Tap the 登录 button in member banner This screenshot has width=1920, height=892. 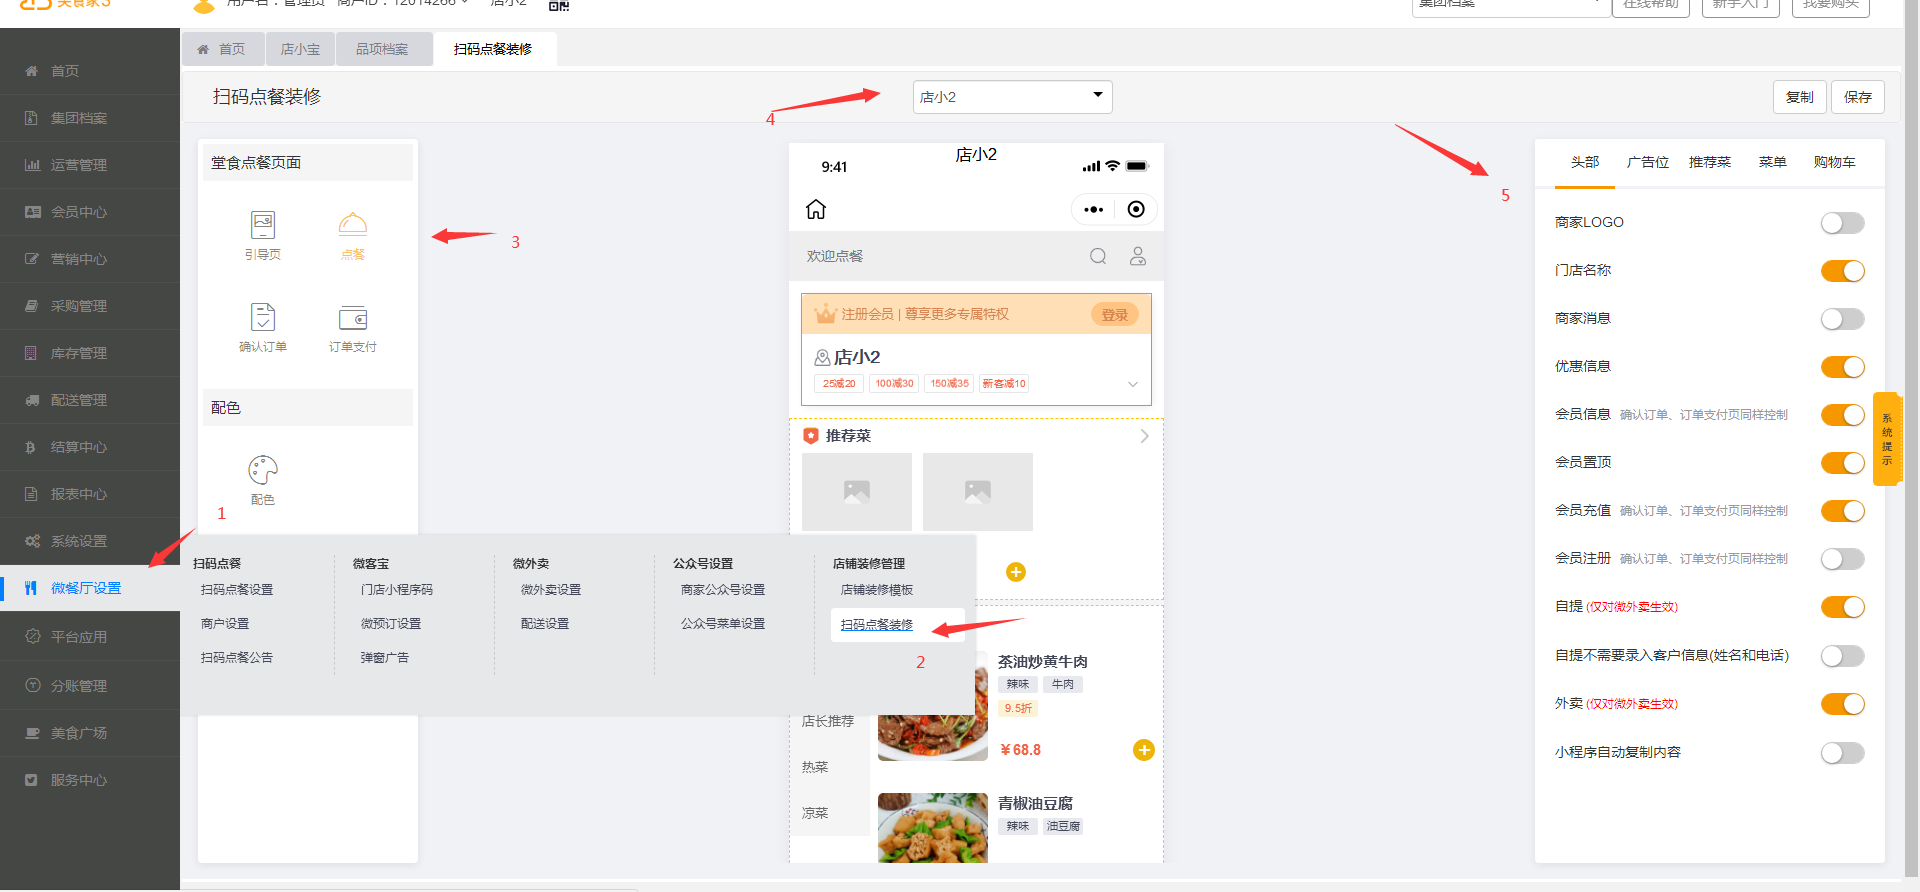(1115, 315)
